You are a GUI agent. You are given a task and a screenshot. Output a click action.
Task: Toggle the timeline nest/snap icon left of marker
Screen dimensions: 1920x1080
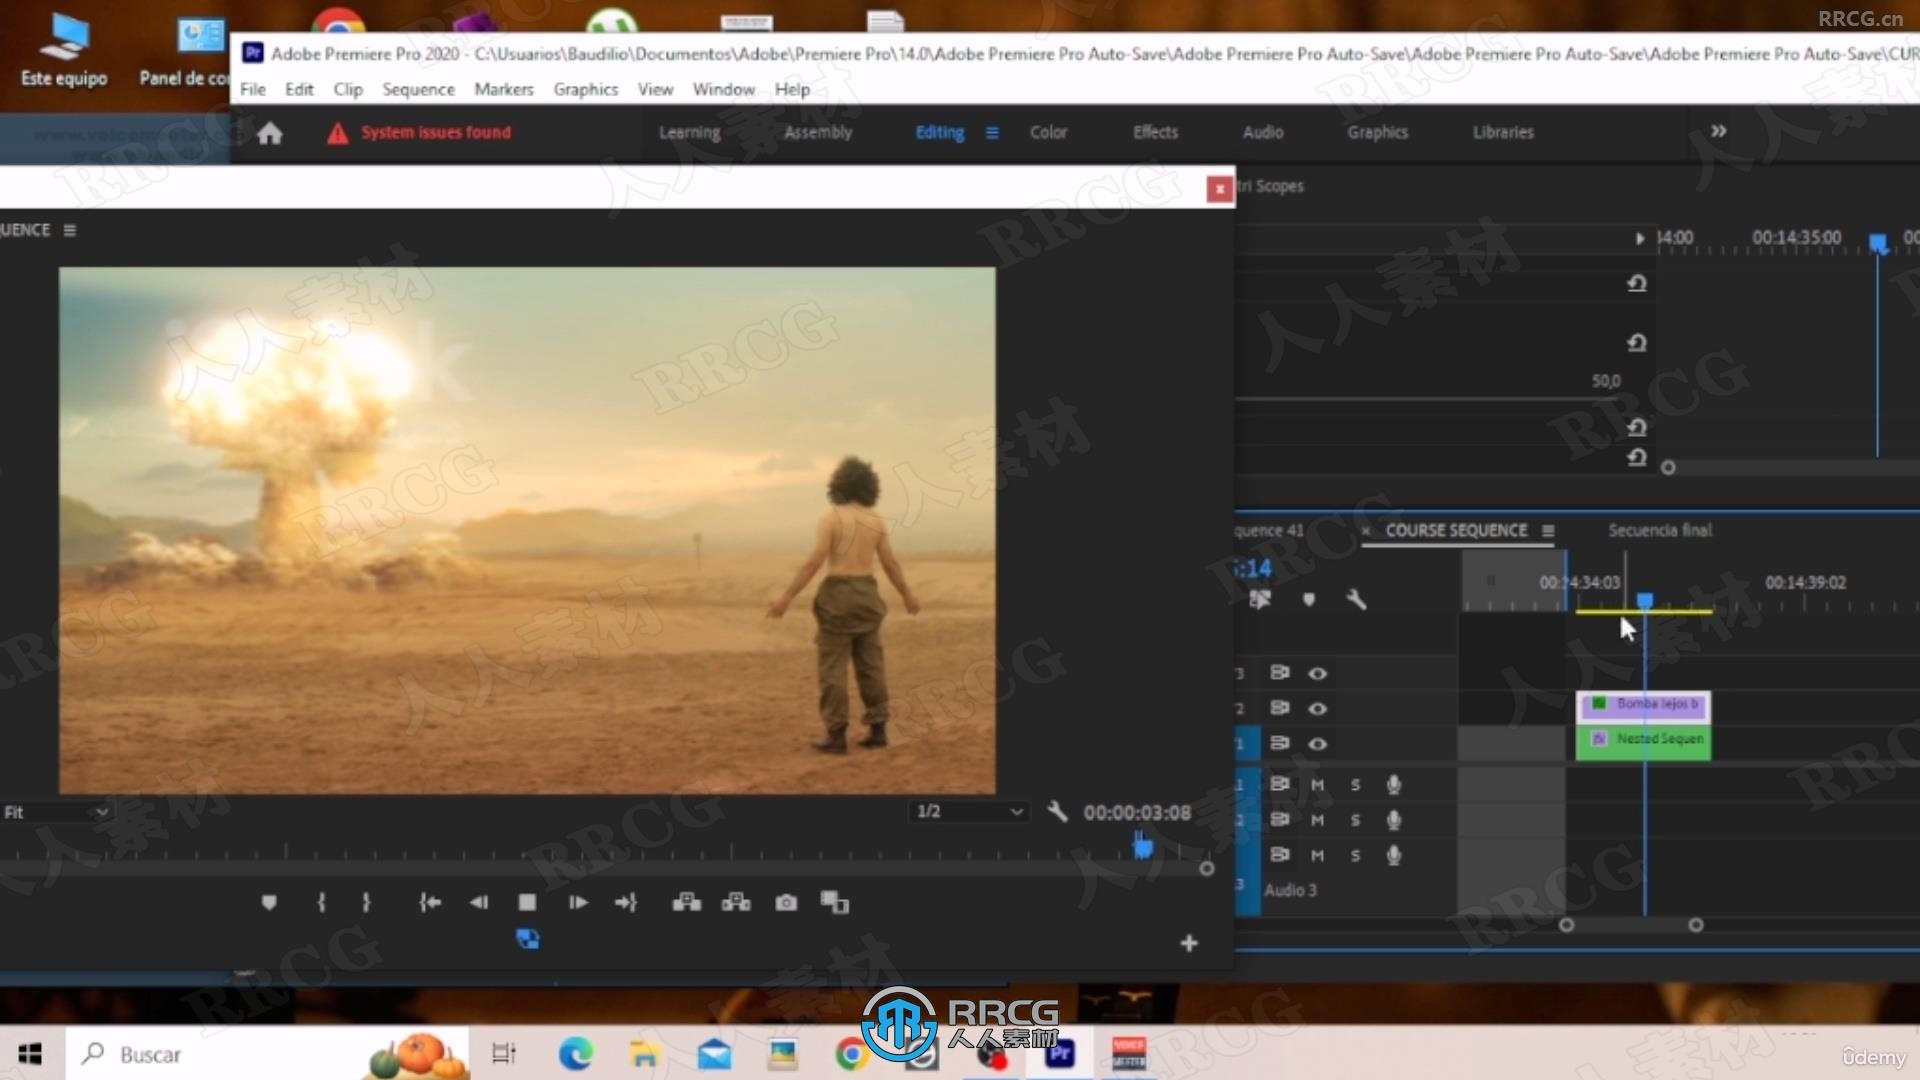click(x=1260, y=599)
